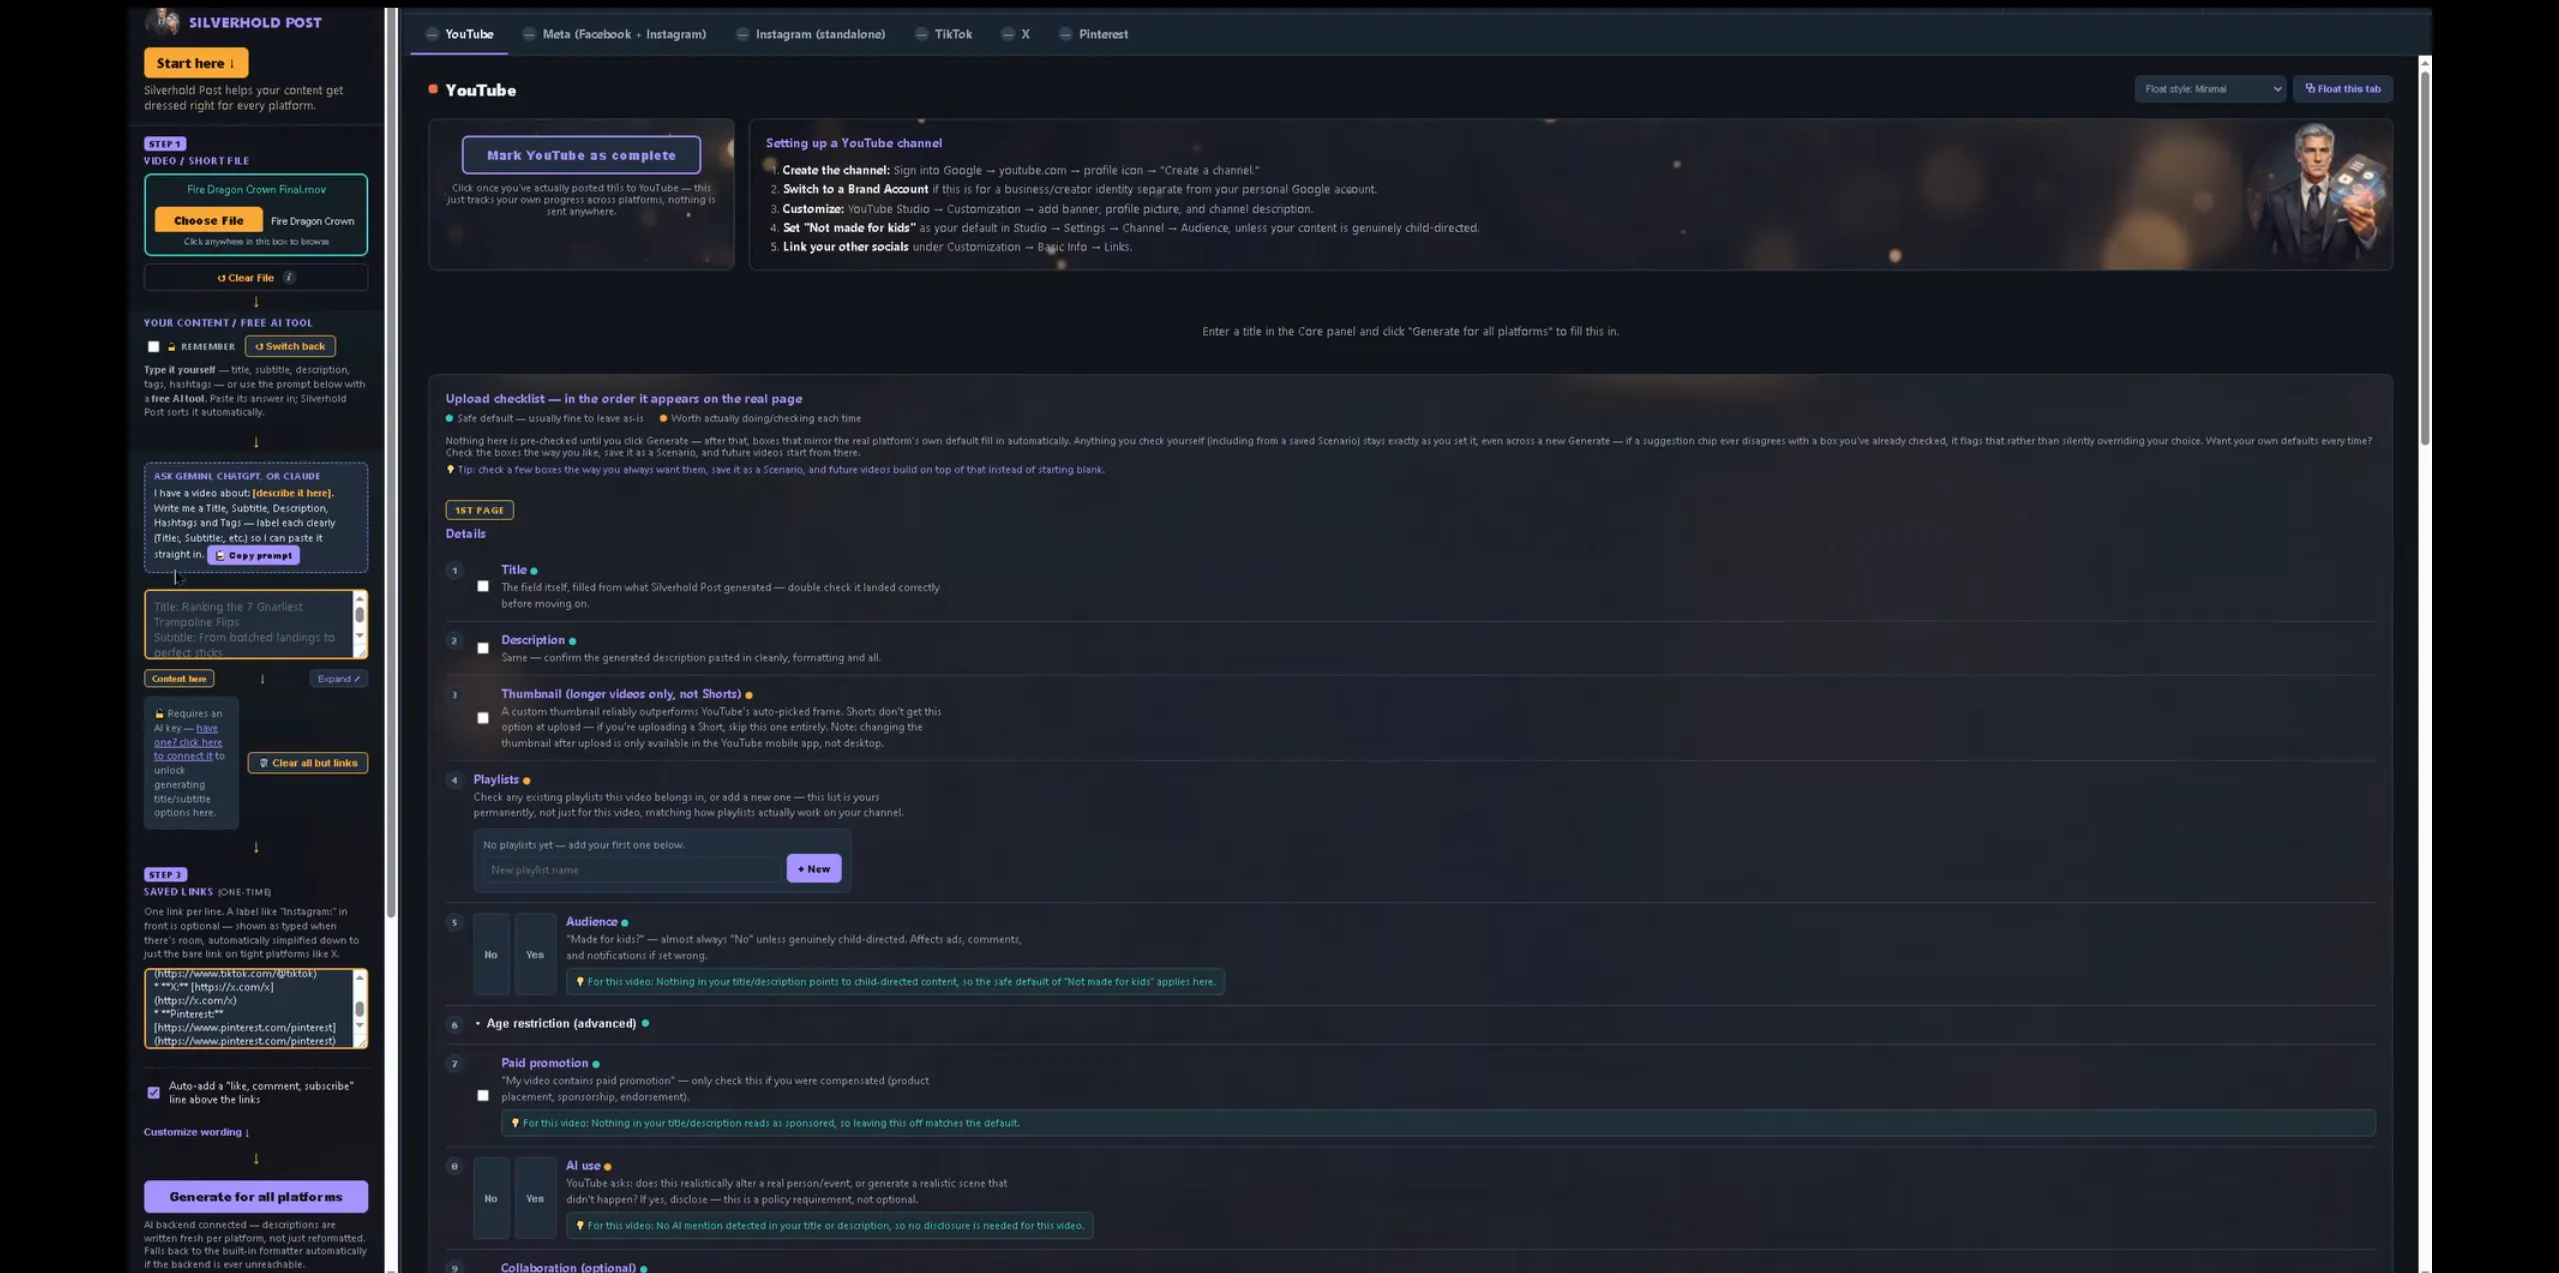Image resolution: width=2559 pixels, height=1273 pixels.
Task: Click the Collaboration (optional) heading
Action: pyautogui.click(x=568, y=1267)
